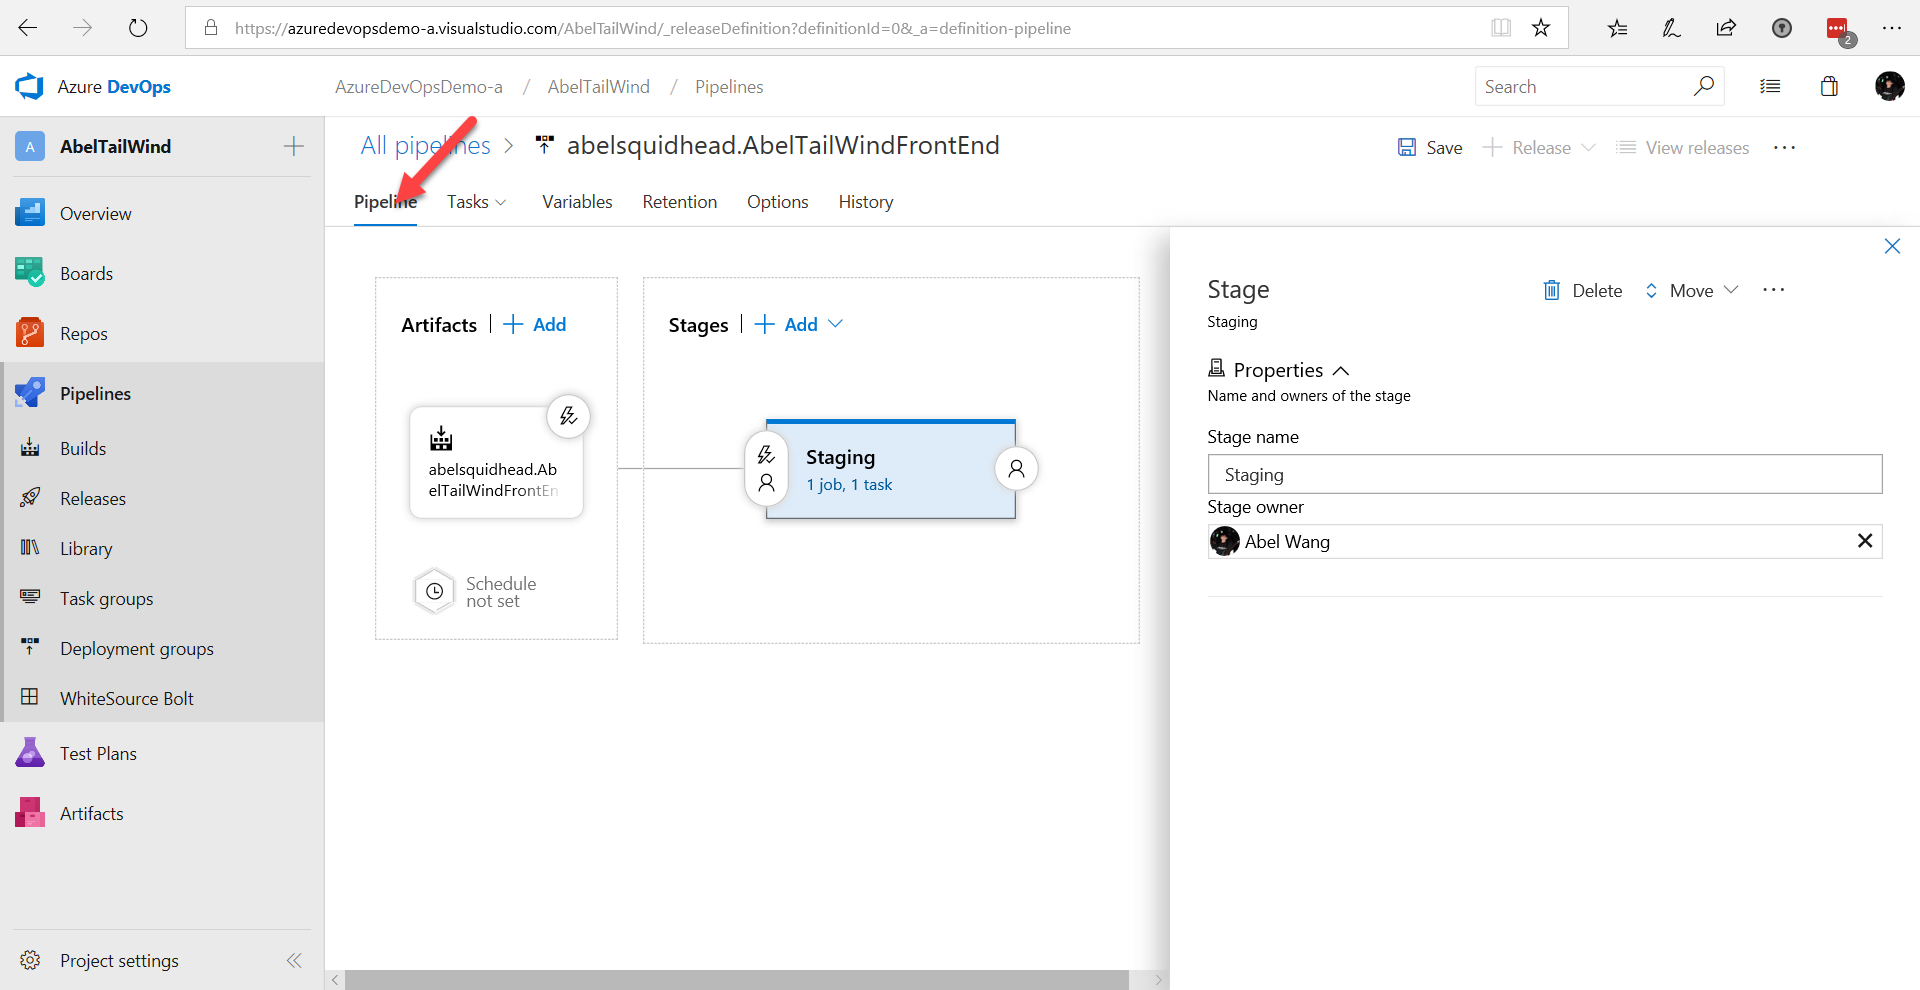Switch to the Options tab
The height and width of the screenshot is (990, 1920).
[x=777, y=202]
